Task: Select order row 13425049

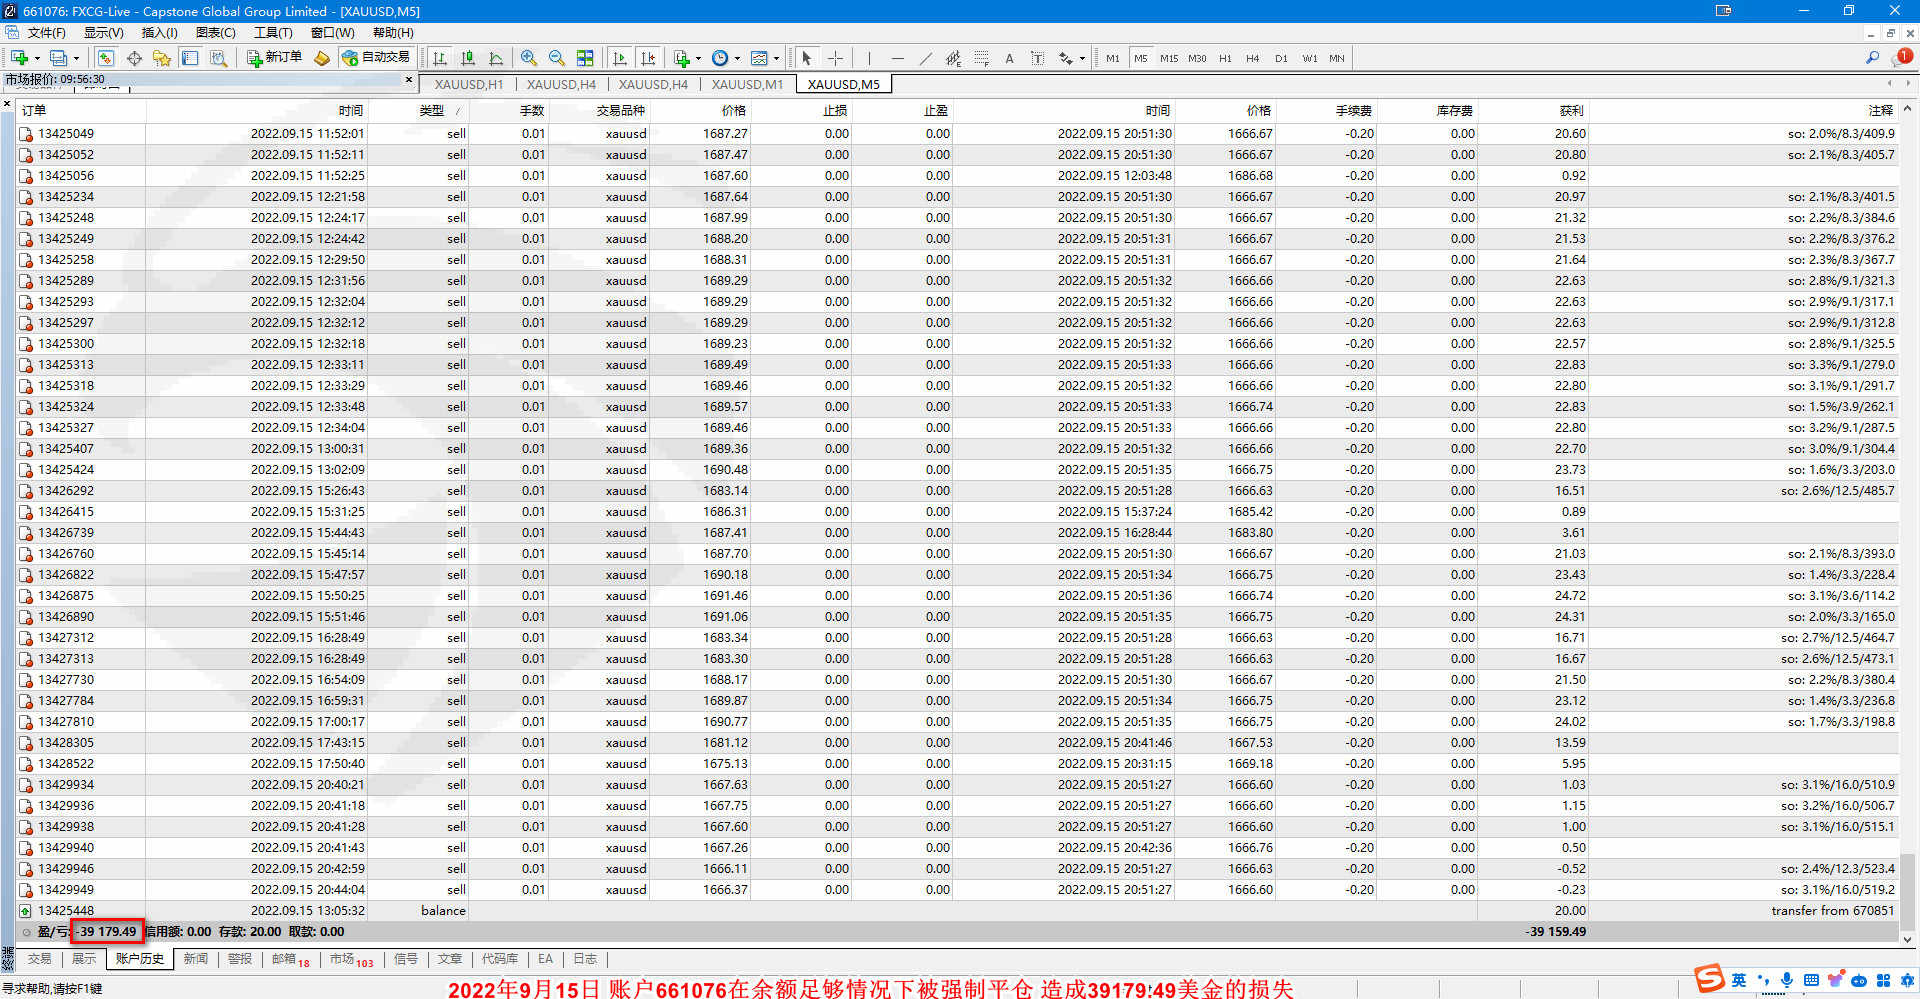Action: (x=958, y=133)
